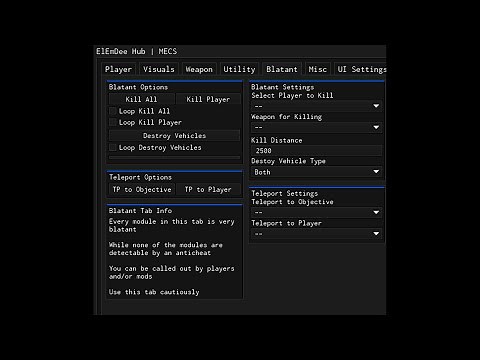Click the Kill Distance label
Screen dimensions: 480x360
(x=277, y=140)
